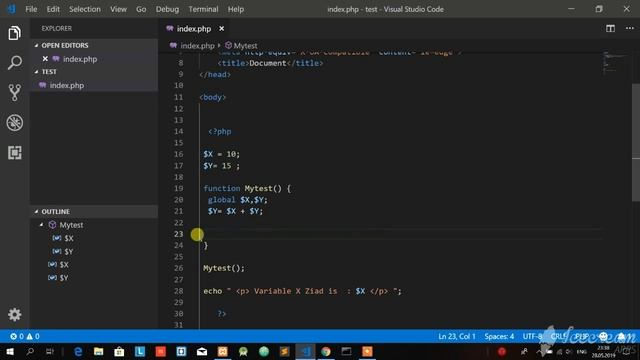This screenshot has height=360, width=640.
Task: Open File Explorer from the taskbar
Action: point(98,351)
